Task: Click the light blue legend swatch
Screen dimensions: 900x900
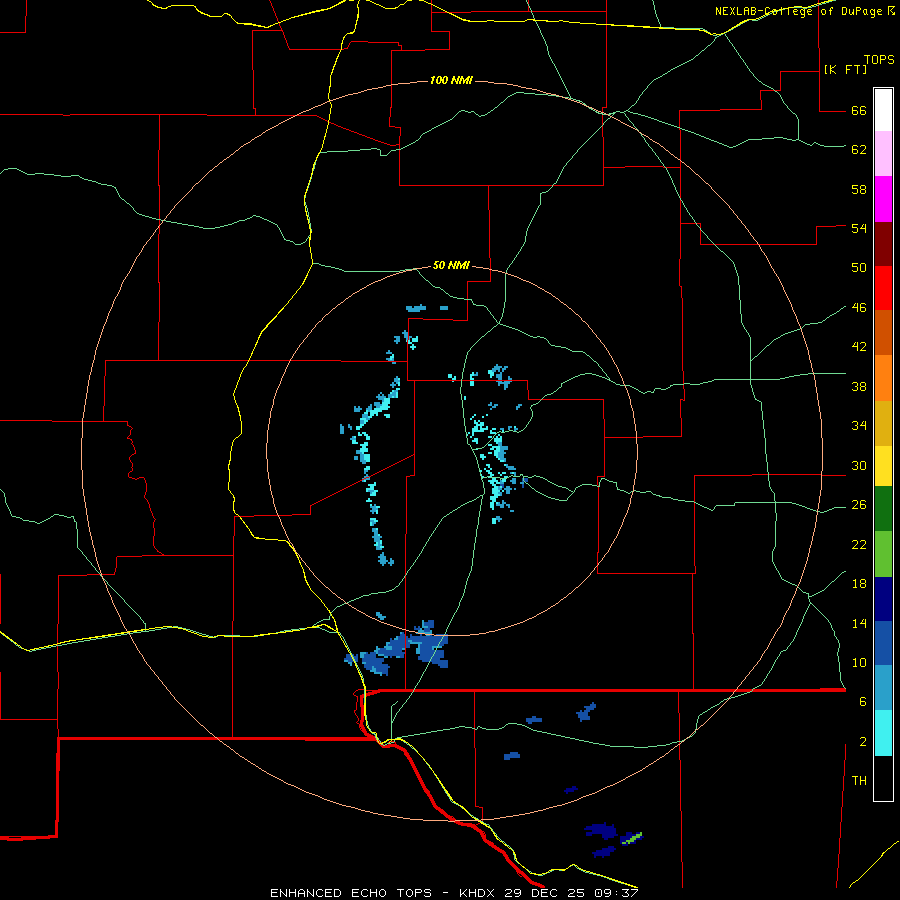Action: click(x=883, y=688)
